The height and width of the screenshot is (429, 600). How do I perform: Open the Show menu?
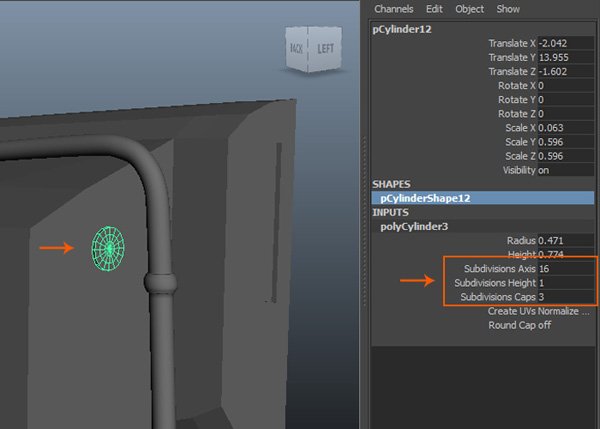point(508,9)
